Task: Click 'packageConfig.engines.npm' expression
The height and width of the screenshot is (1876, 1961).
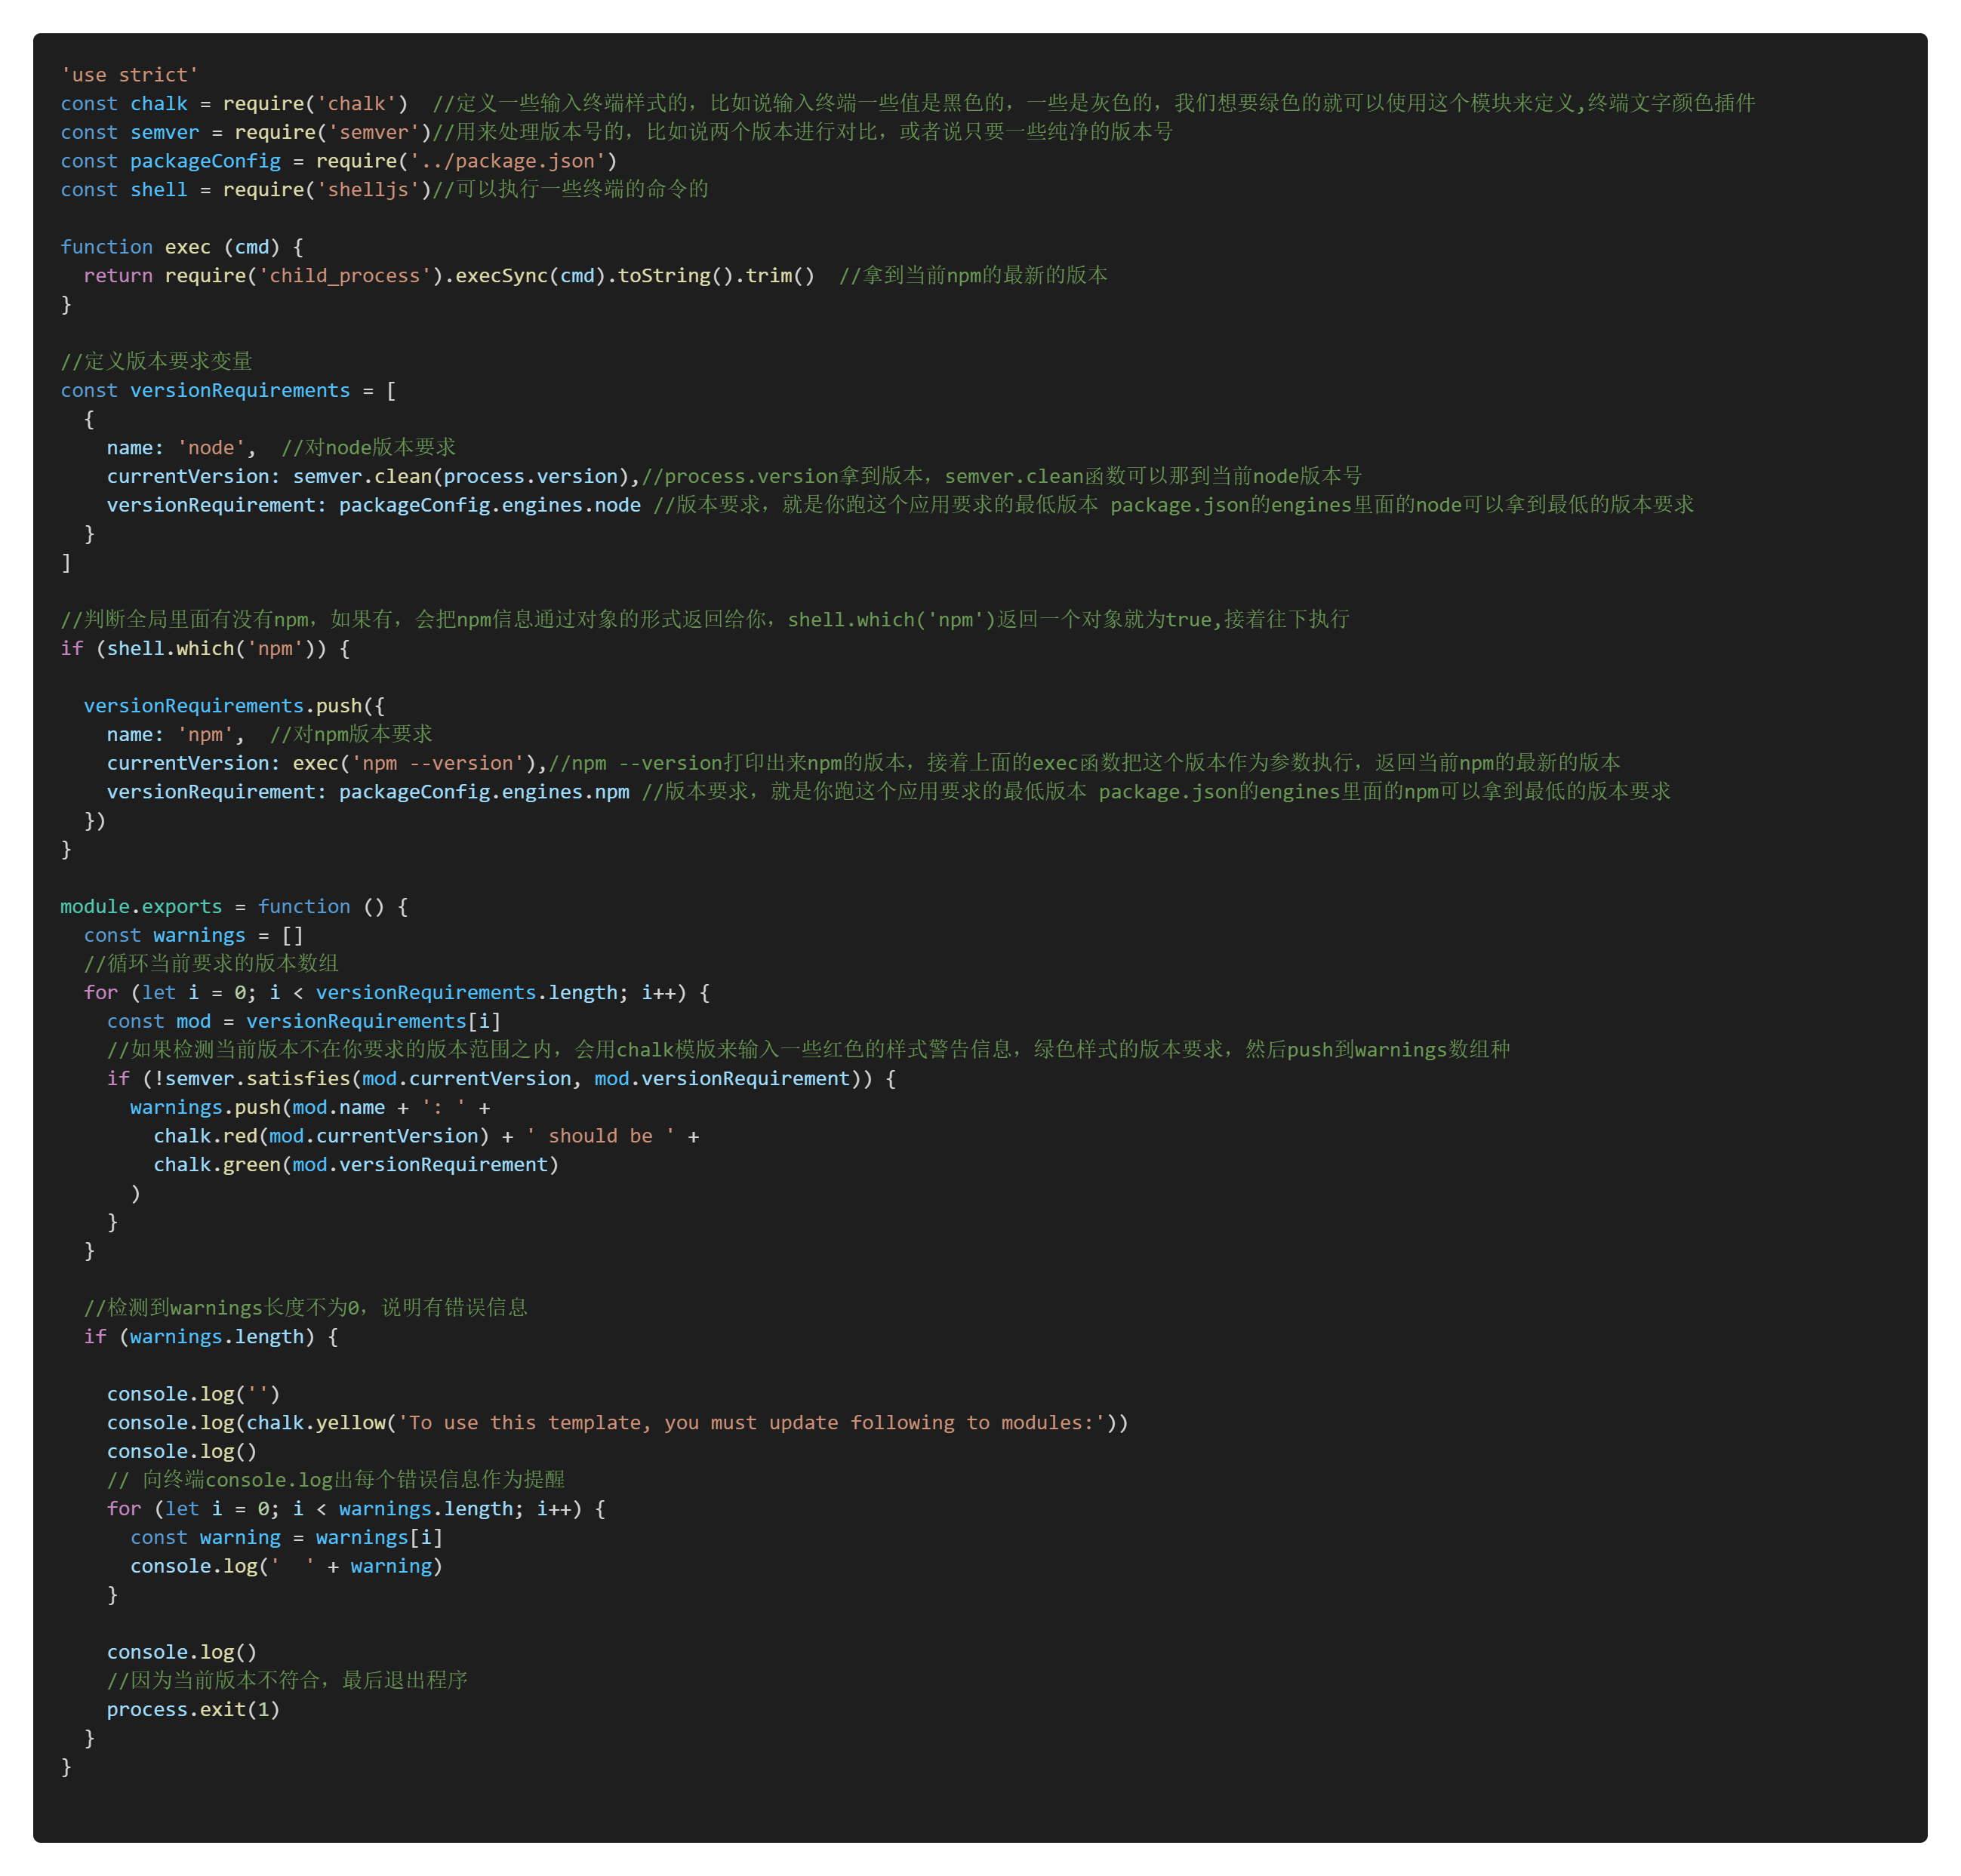Action: [x=484, y=792]
